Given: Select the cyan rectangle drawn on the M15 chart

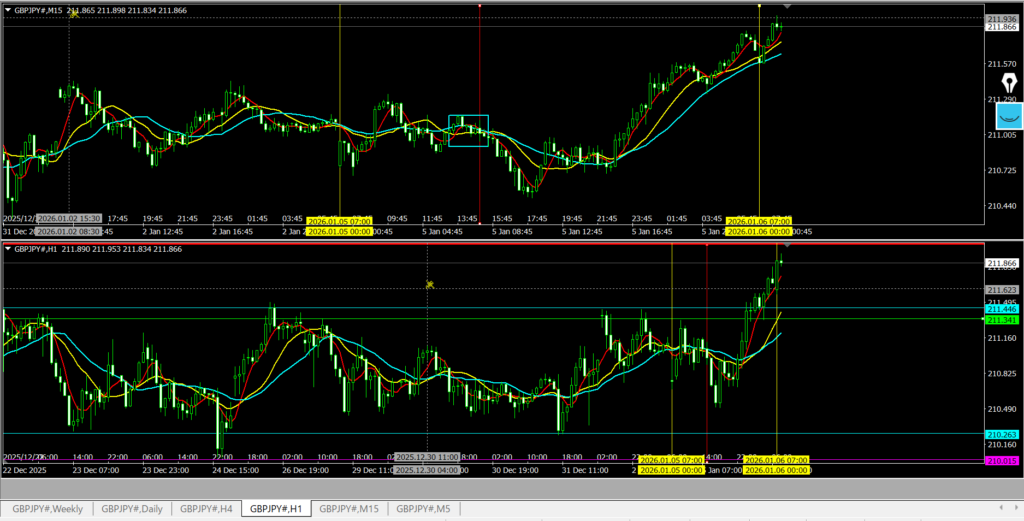Looking at the screenshot, I should point(468,131).
